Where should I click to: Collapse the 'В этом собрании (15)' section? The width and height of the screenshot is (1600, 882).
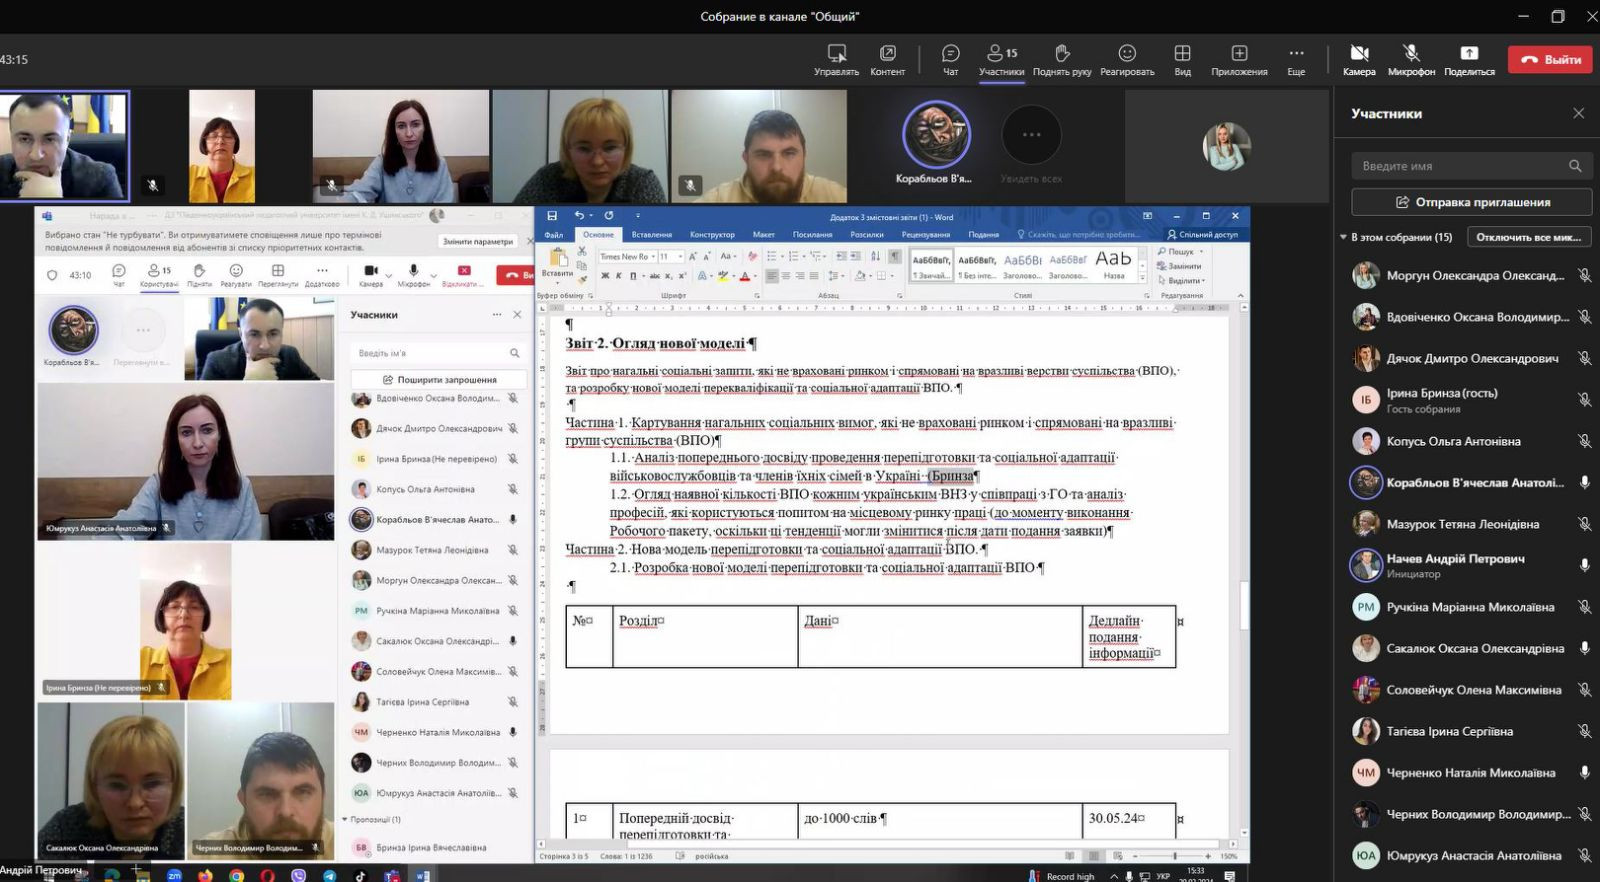click(1343, 237)
